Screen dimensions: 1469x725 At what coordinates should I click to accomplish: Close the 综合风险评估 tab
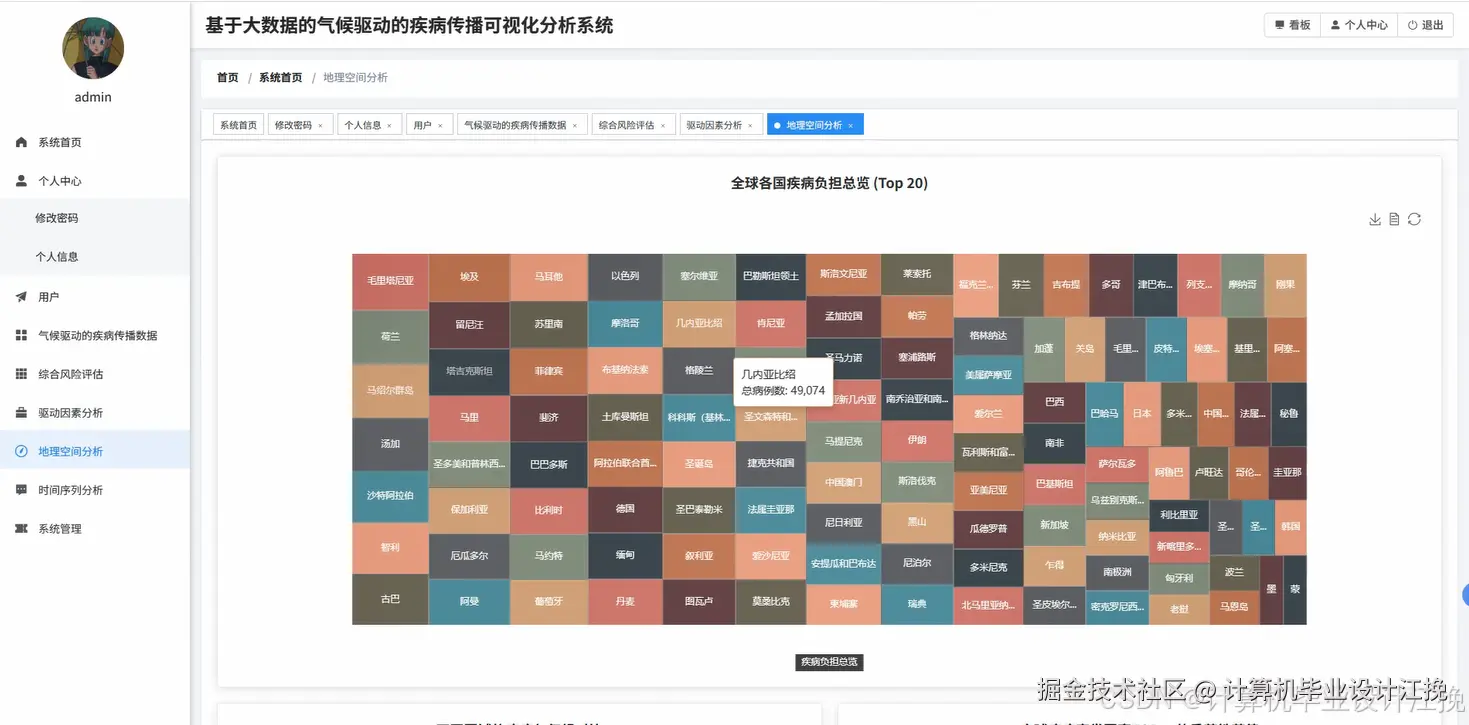click(662, 126)
